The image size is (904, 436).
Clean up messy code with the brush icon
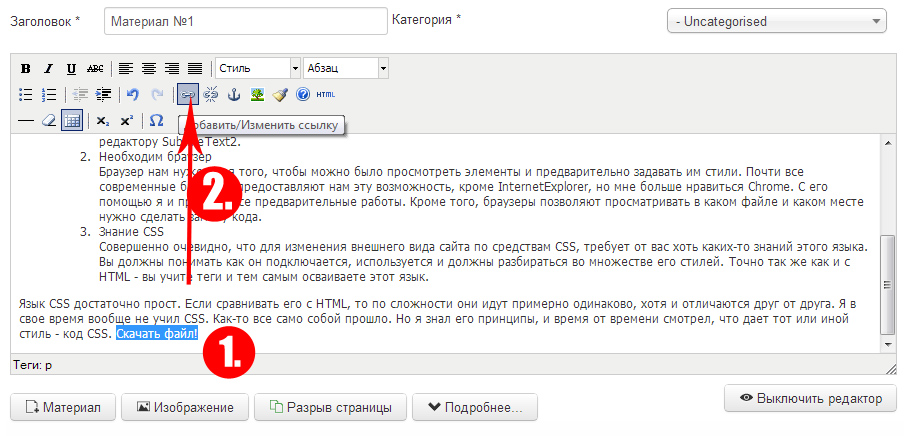coord(280,95)
